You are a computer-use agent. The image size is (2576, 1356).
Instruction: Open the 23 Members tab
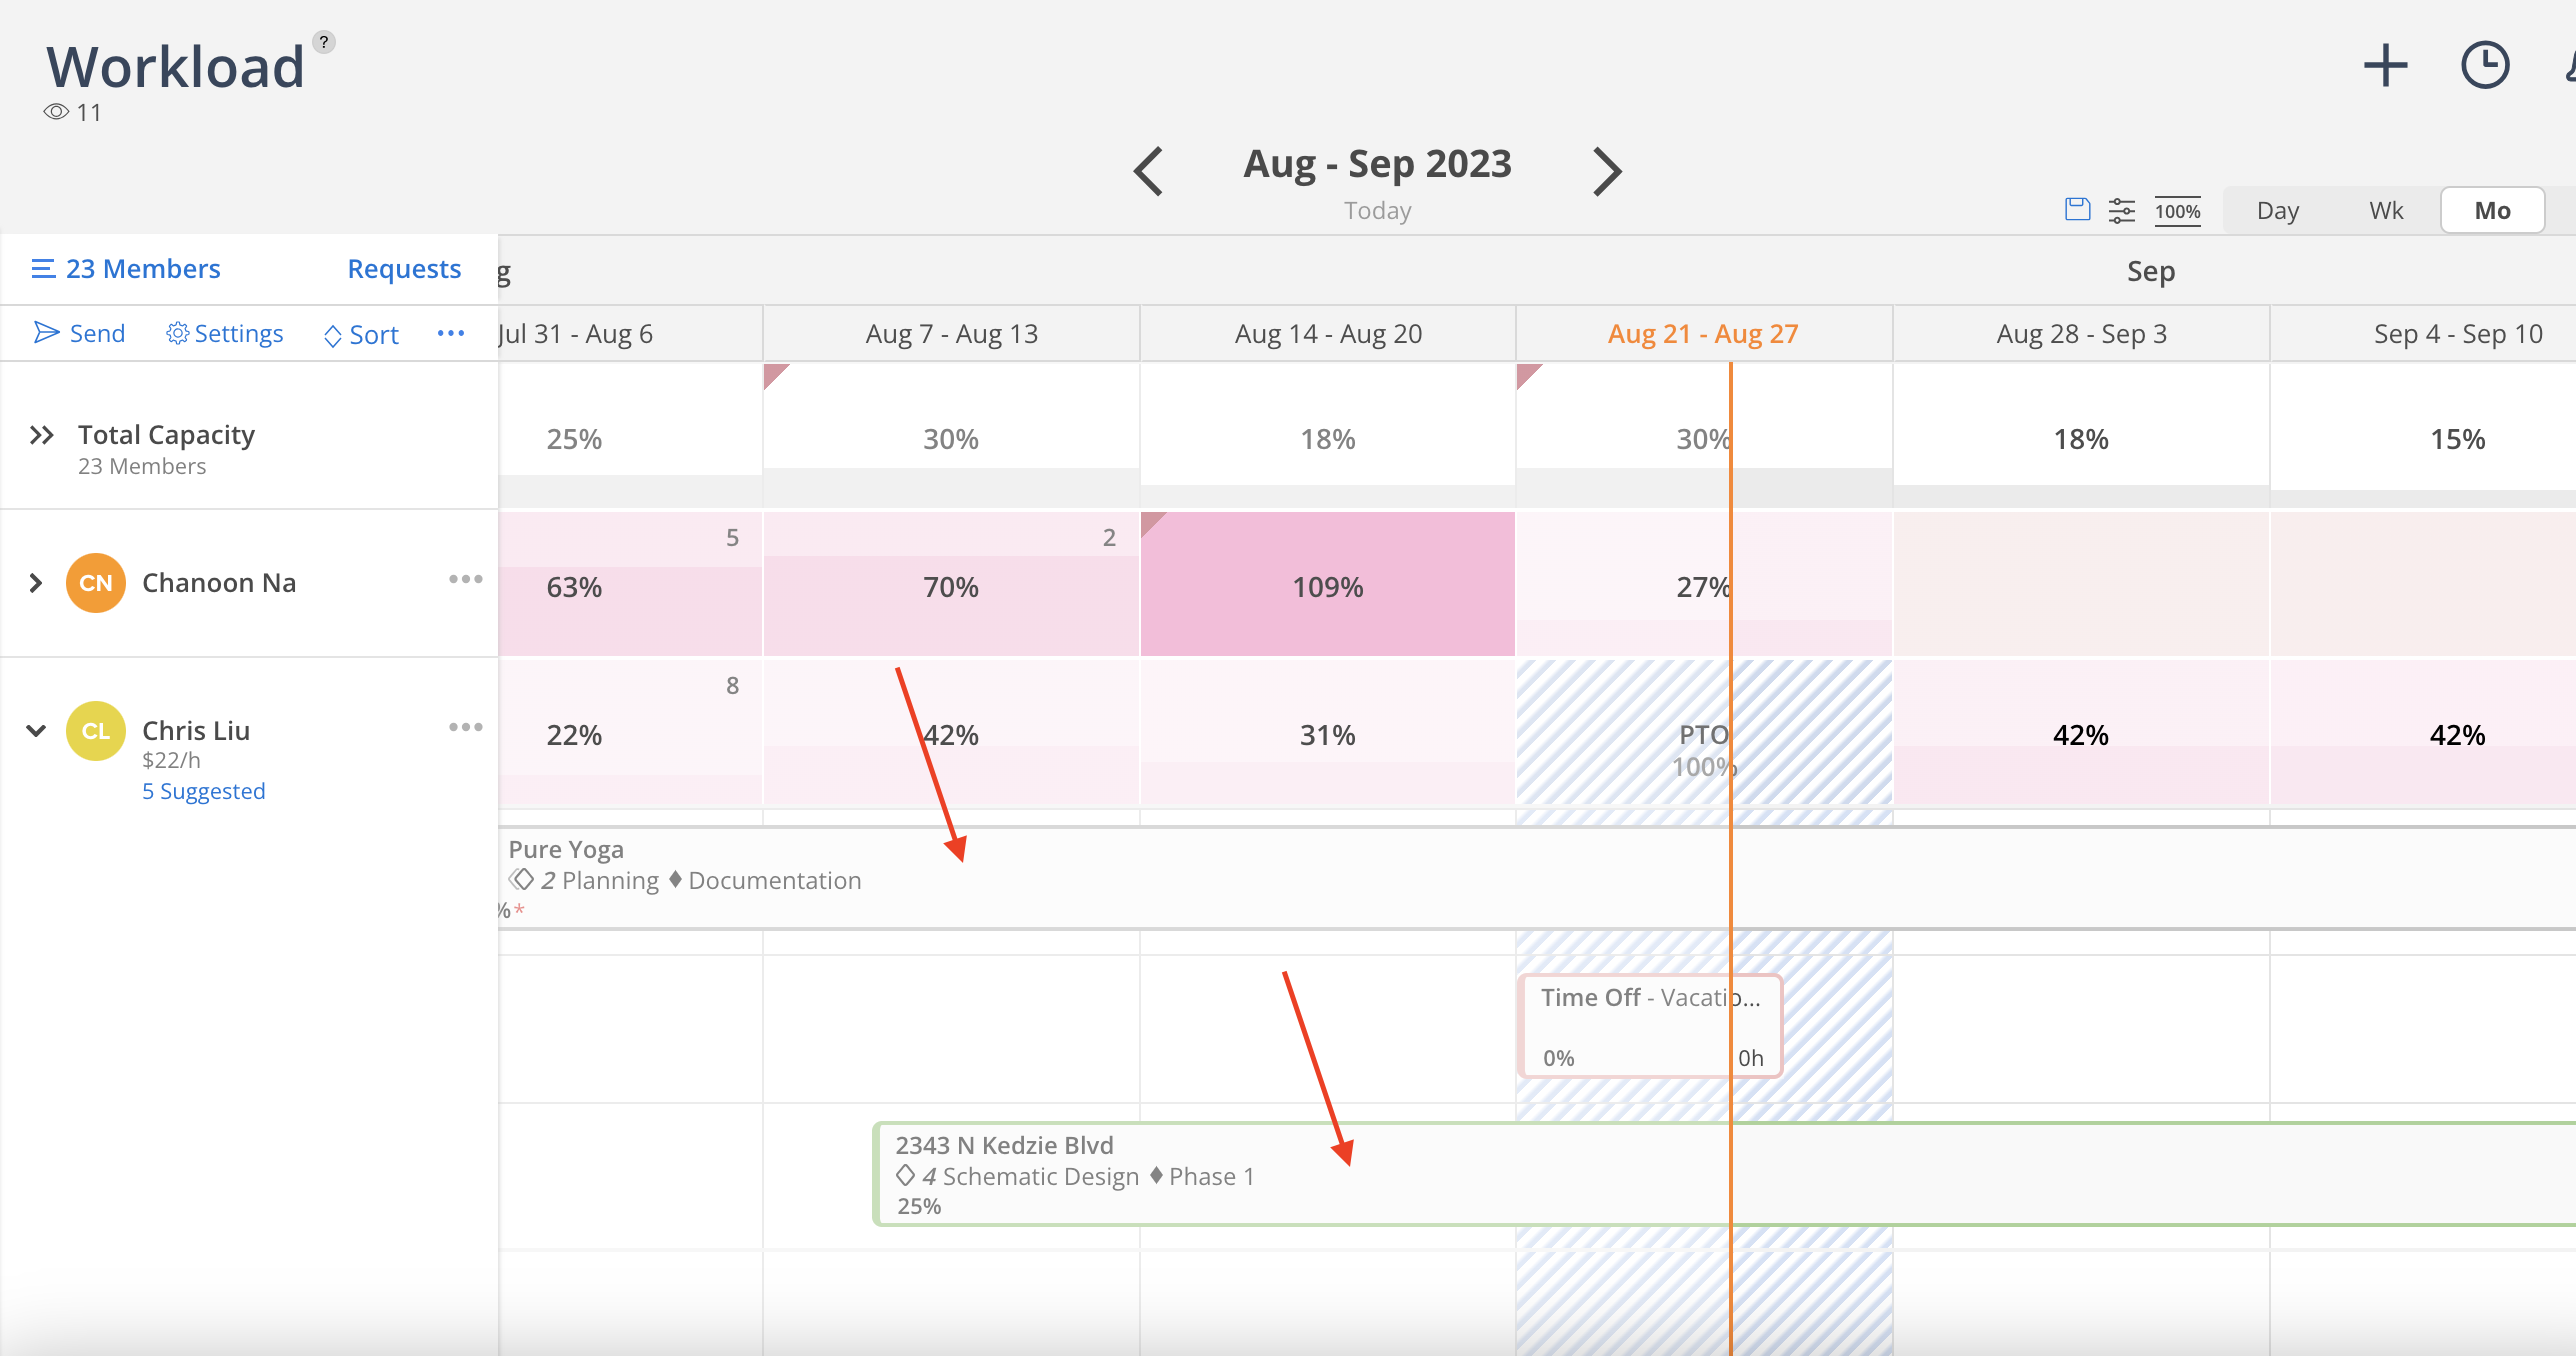pos(142,268)
